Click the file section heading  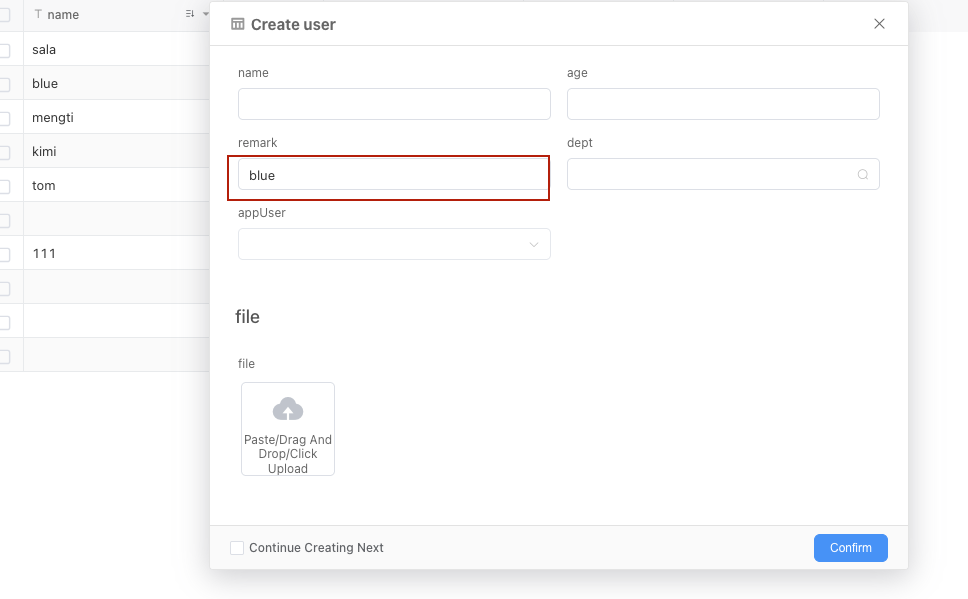(x=247, y=316)
